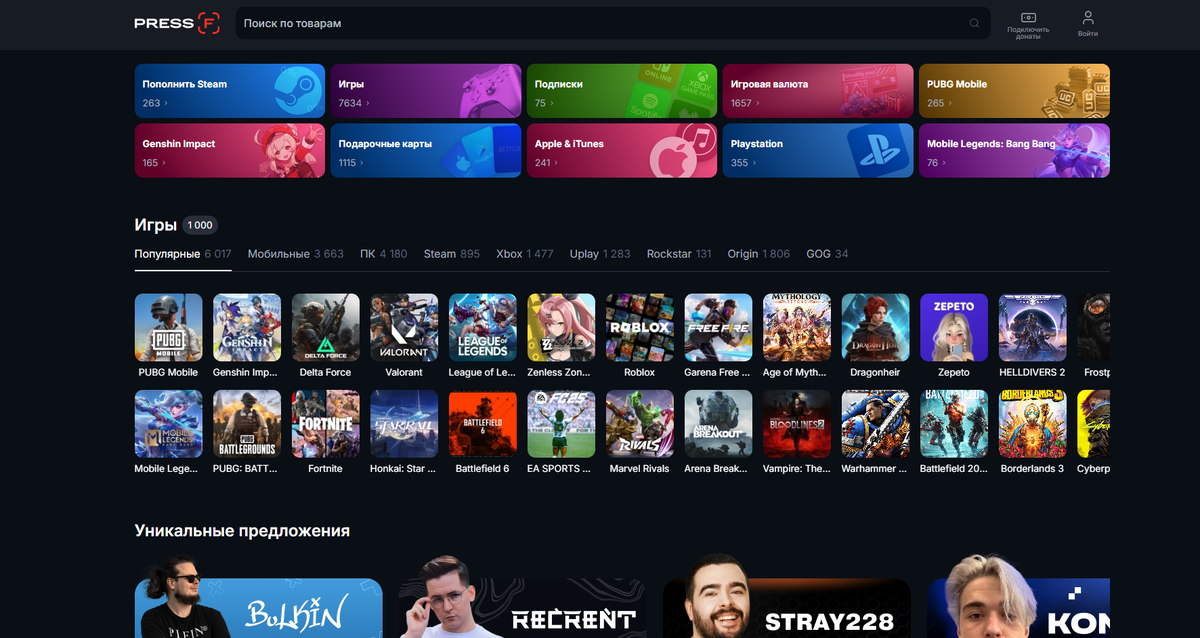1200x638 pixels.
Task: Open the Подключить донаты icon
Action: pyautogui.click(x=1028, y=18)
